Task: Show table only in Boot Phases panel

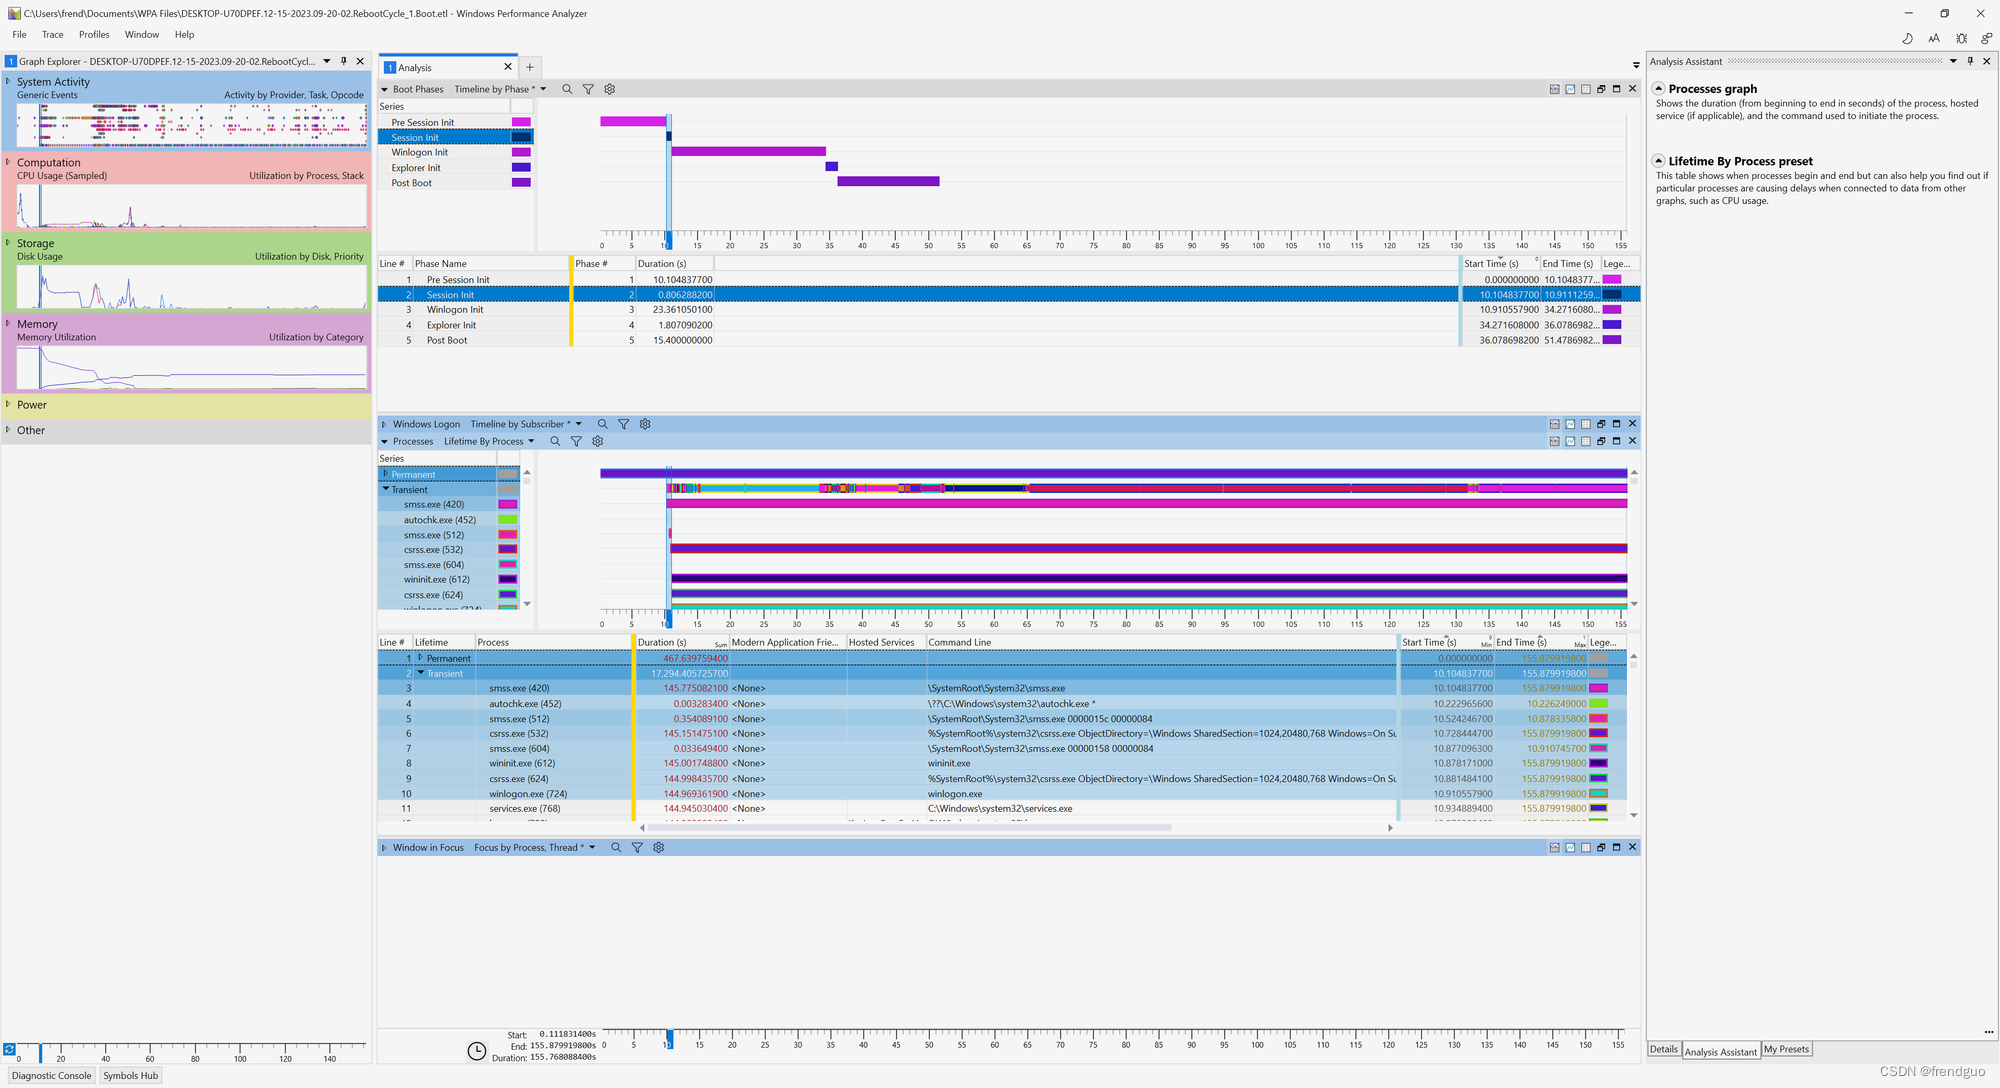Action: pos(1585,89)
